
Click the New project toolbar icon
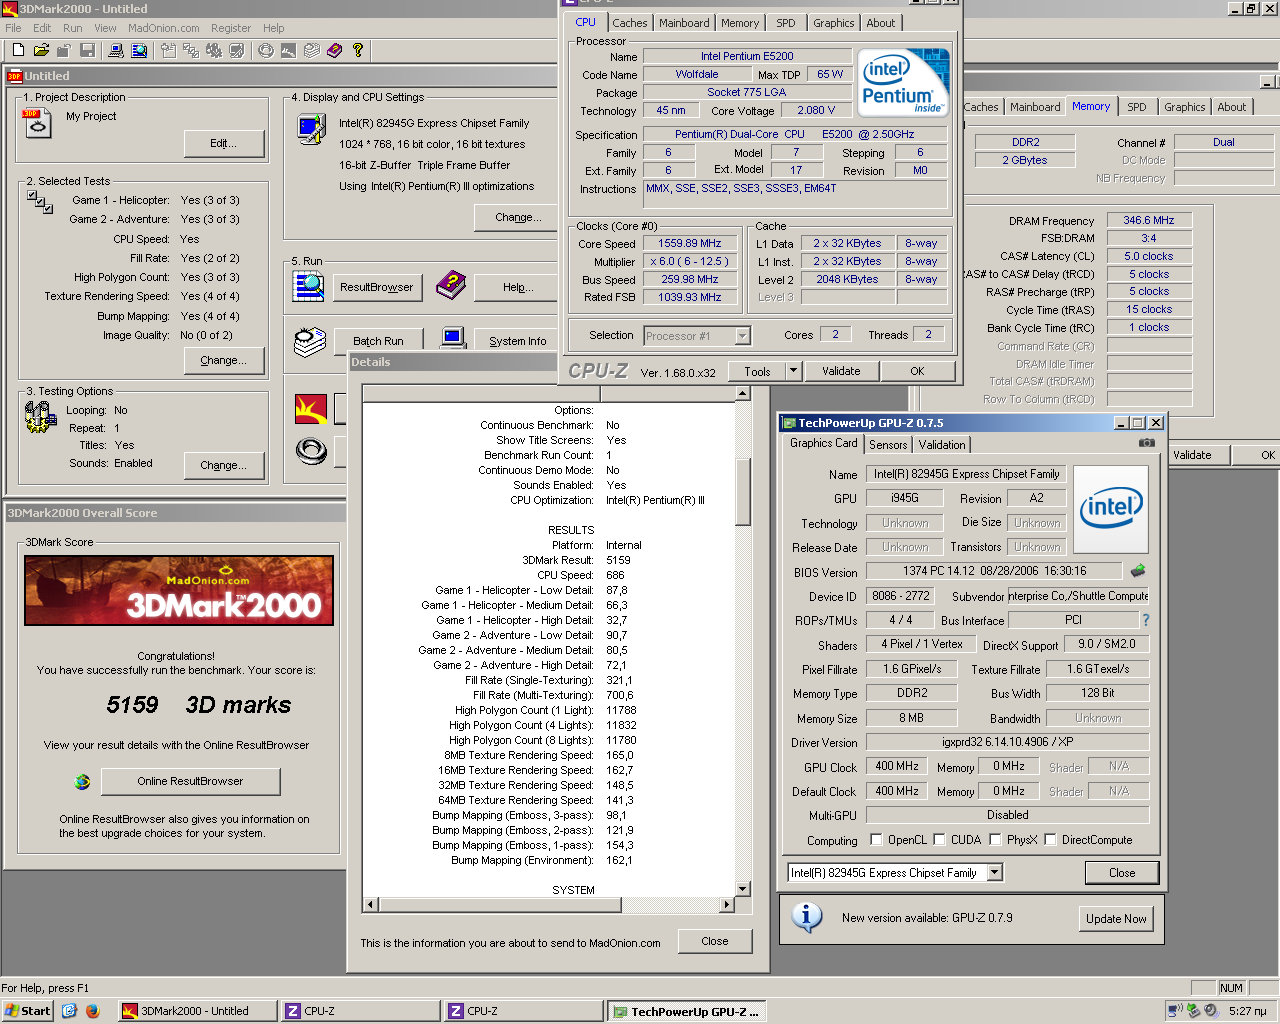pos(18,50)
